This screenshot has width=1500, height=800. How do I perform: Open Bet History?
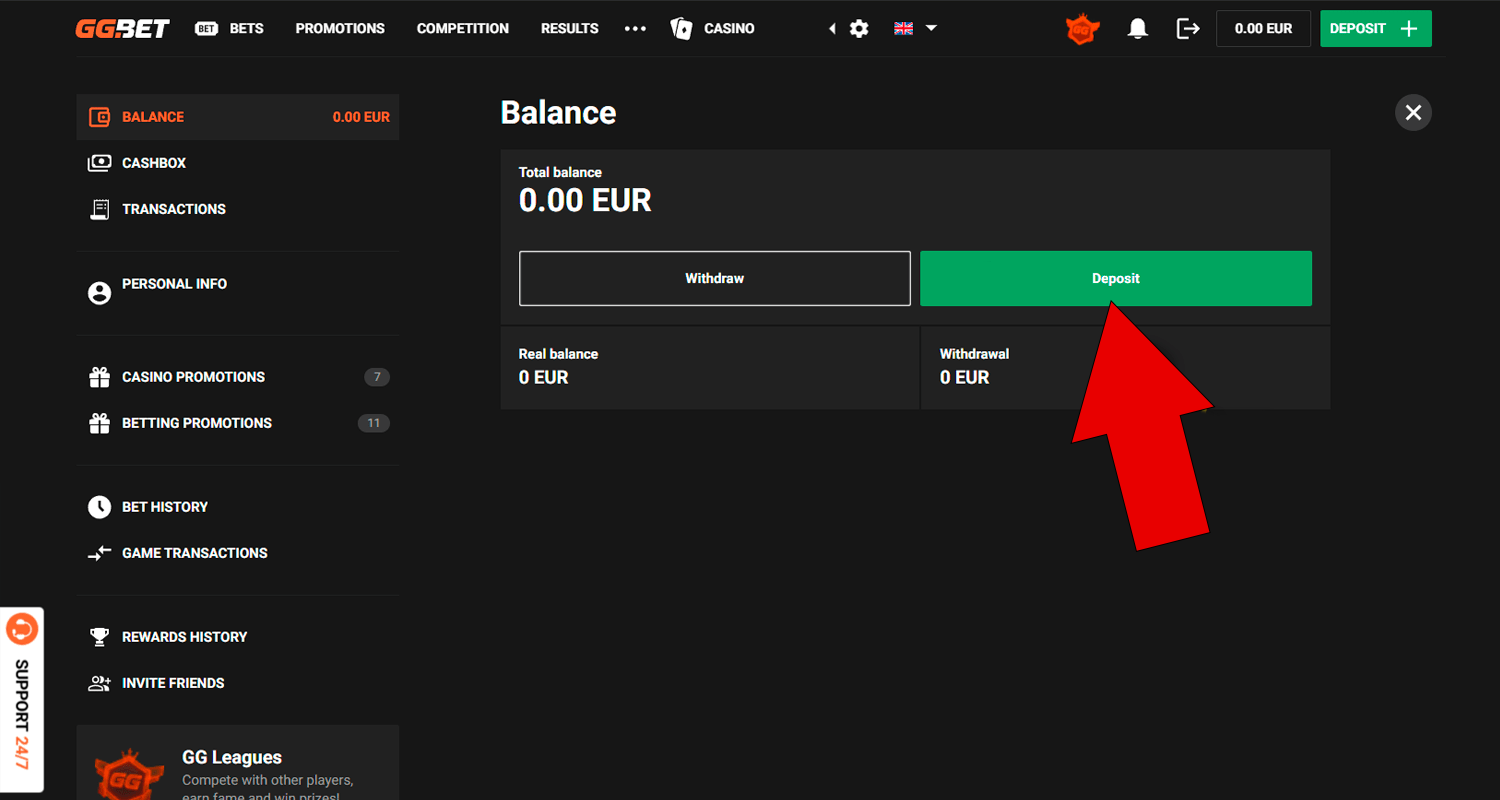click(x=238, y=507)
